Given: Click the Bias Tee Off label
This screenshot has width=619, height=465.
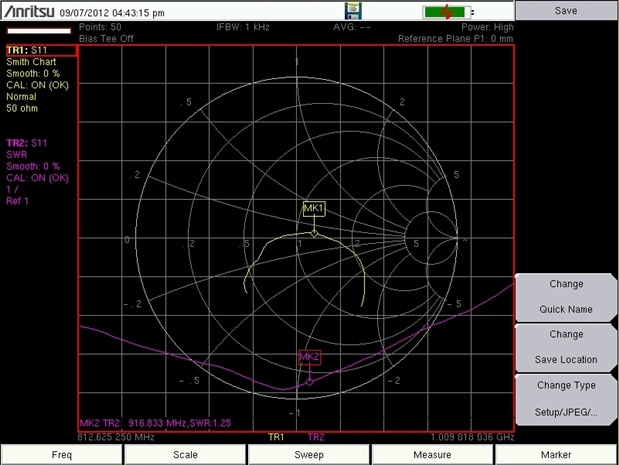Looking at the screenshot, I should (x=106, y=39).
